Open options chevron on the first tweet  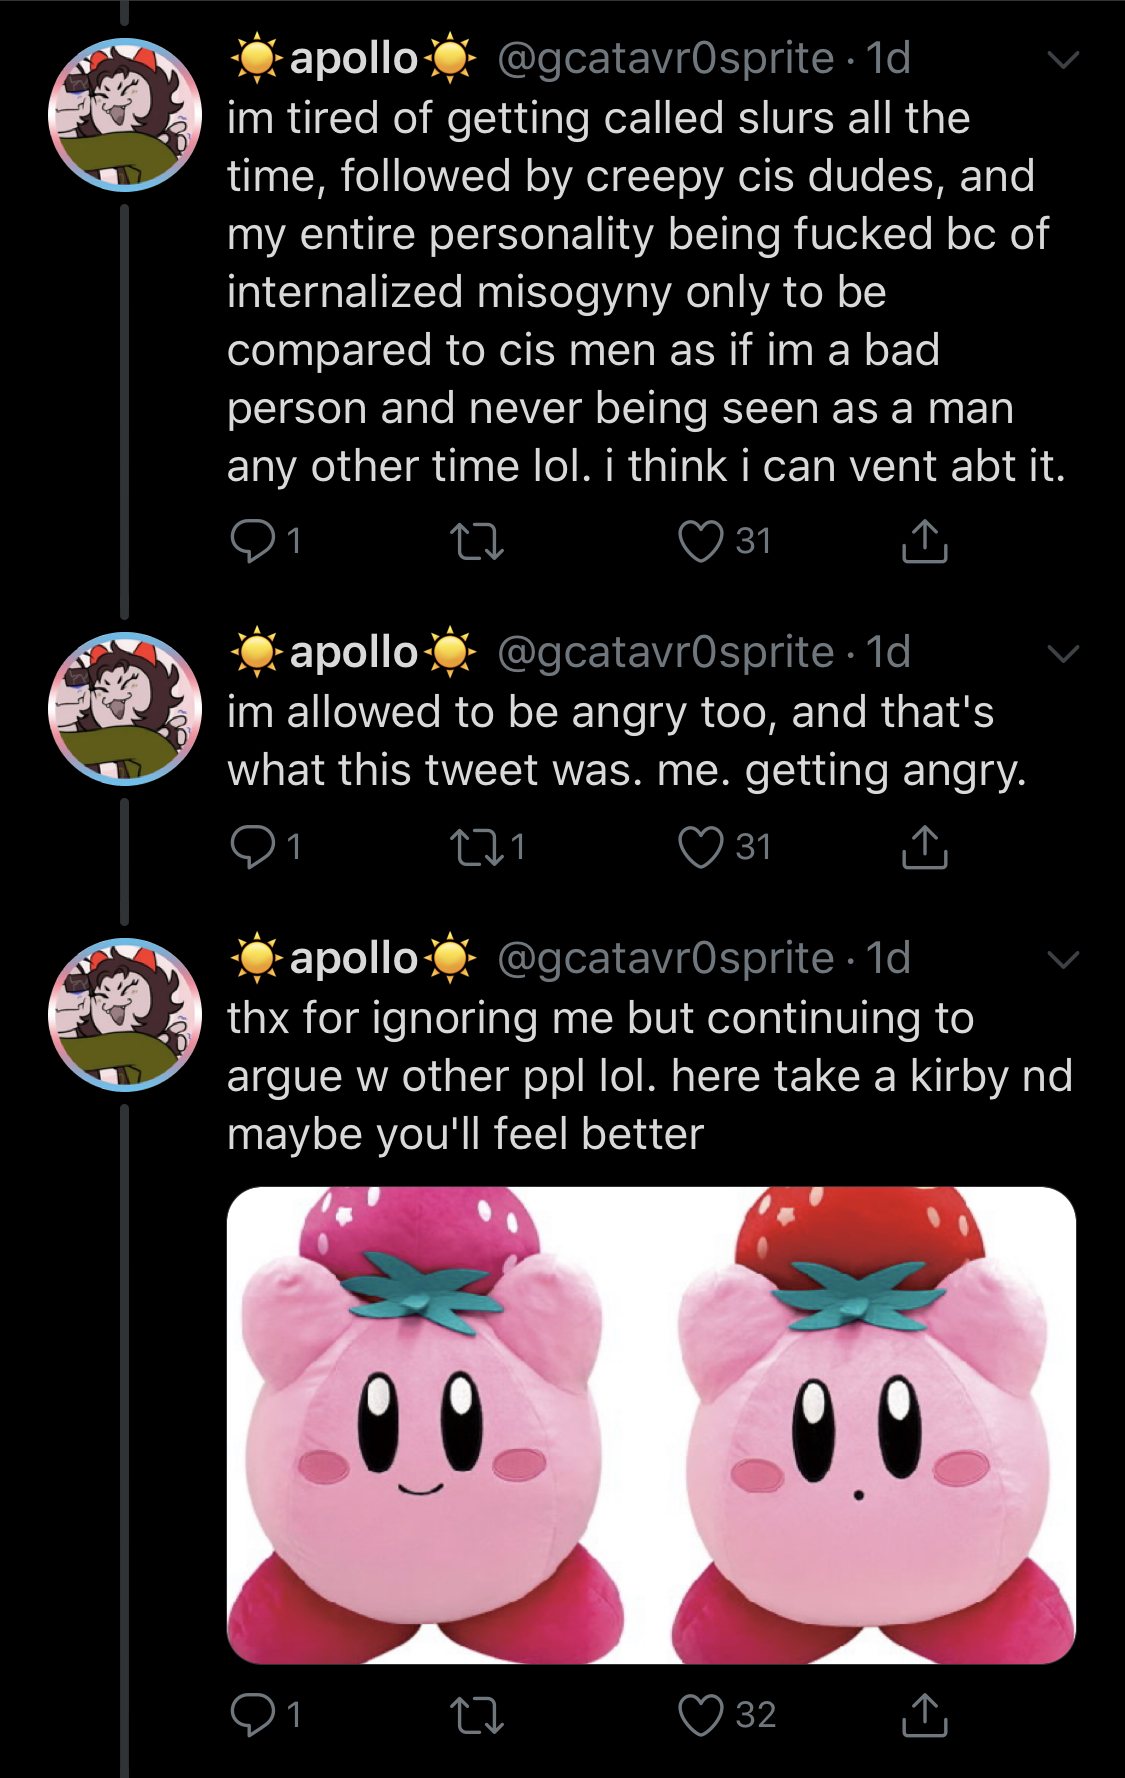[1062, 60]
